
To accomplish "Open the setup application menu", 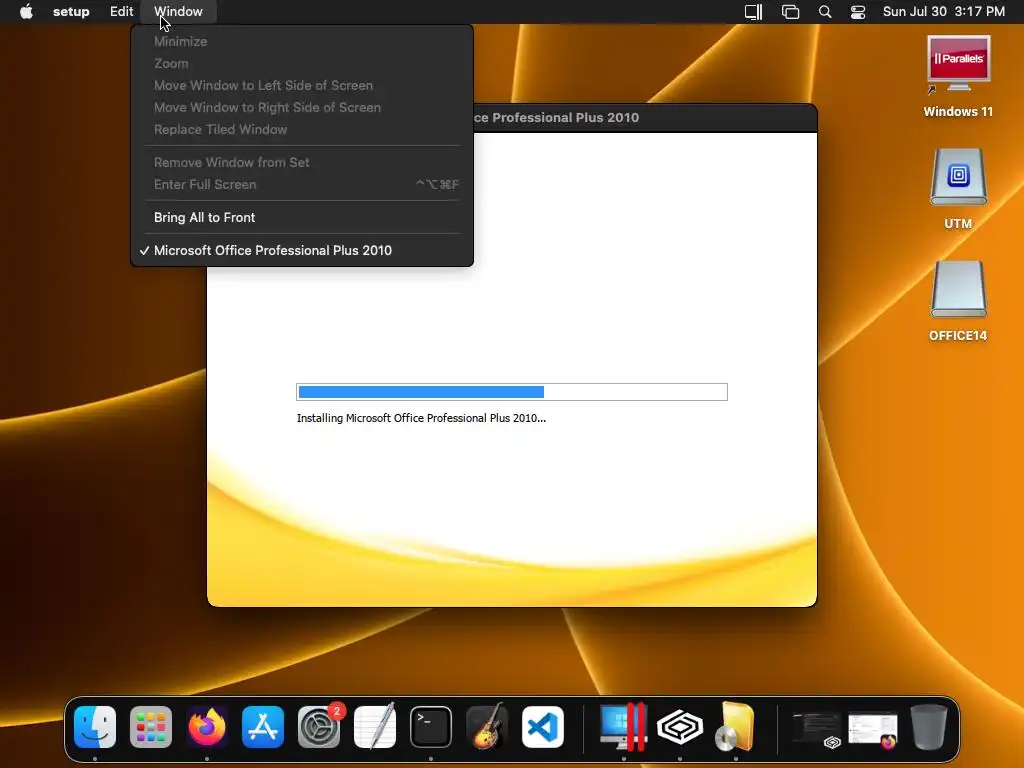I will (71, 11).
